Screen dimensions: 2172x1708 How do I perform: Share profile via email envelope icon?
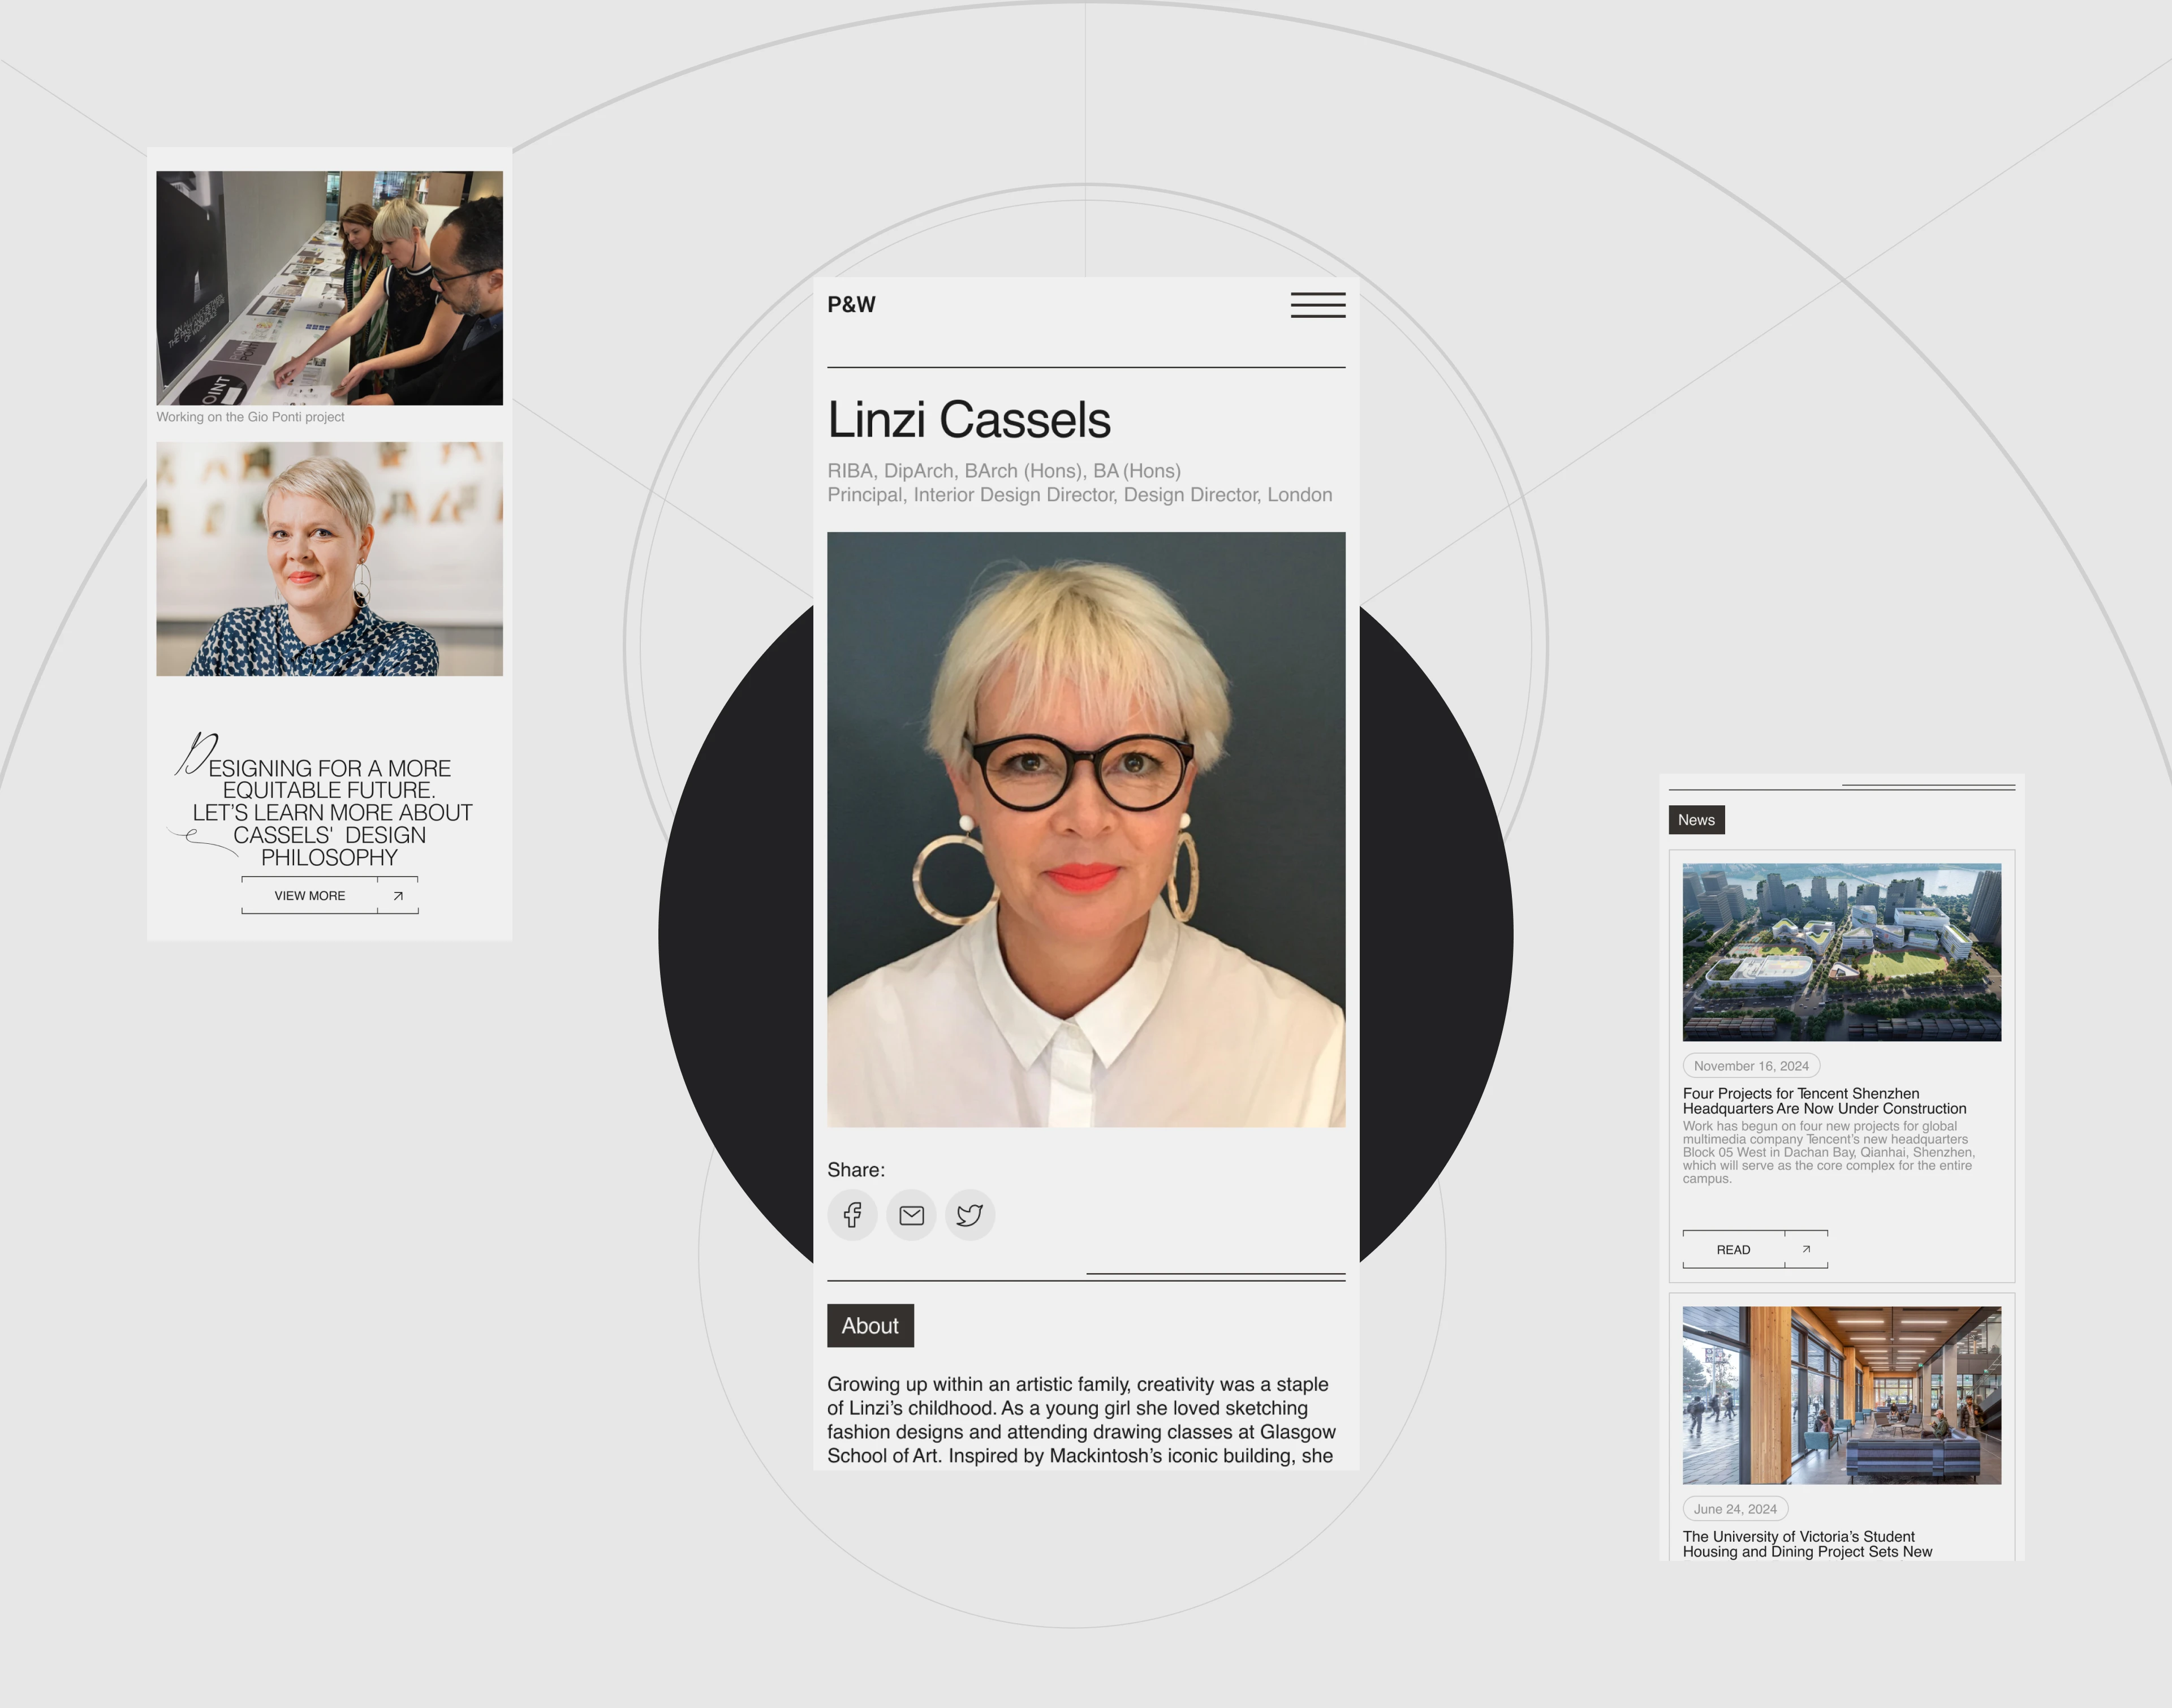point(911,1215)
